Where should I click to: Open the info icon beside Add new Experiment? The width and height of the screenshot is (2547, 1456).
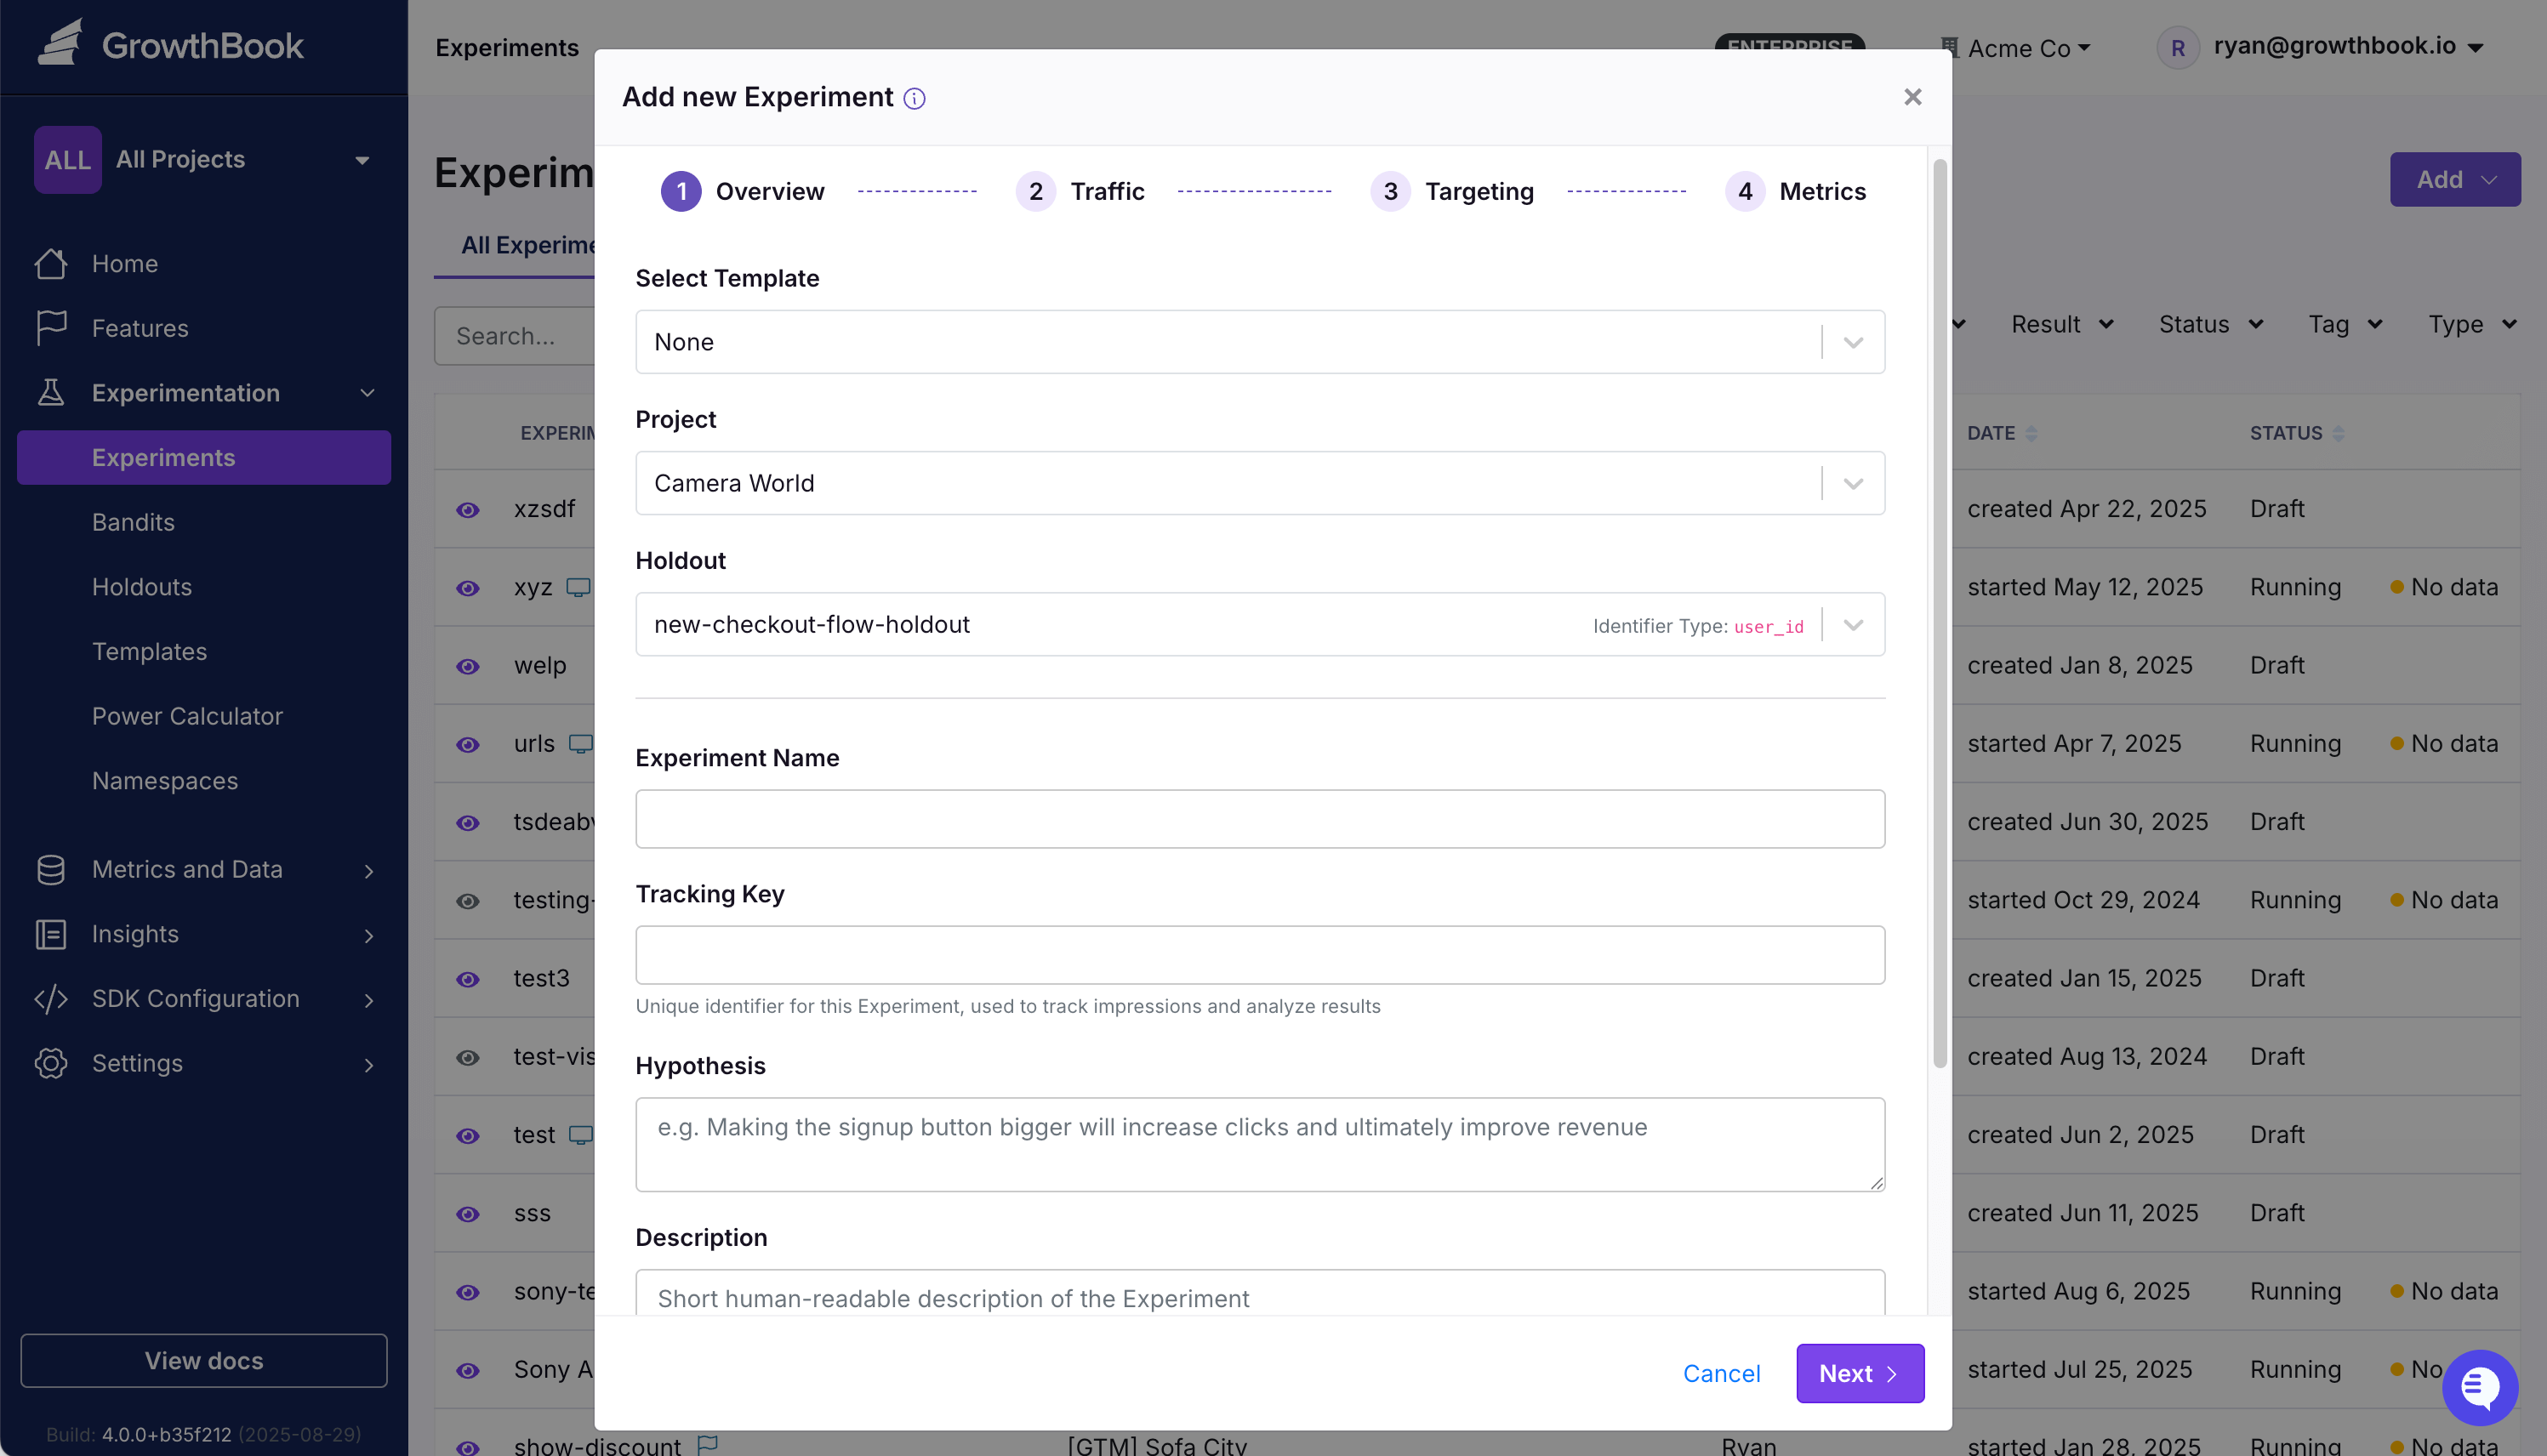(914, 98)
